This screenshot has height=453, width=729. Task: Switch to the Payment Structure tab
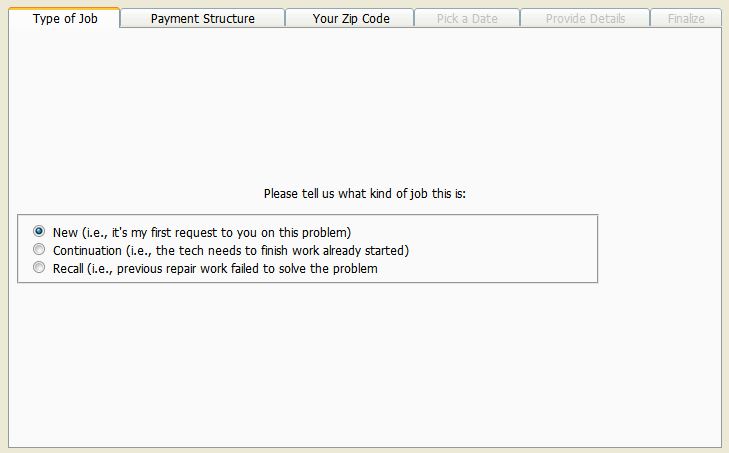202,18
